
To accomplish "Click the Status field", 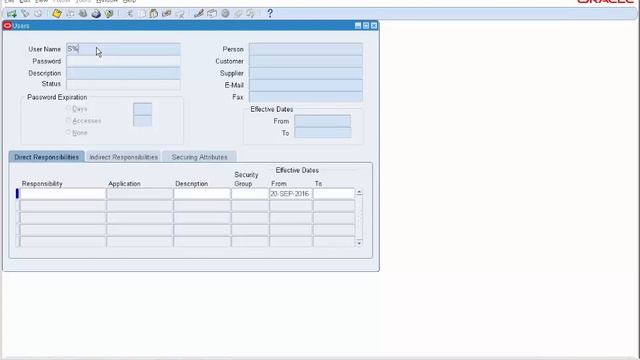I will 123,84.
